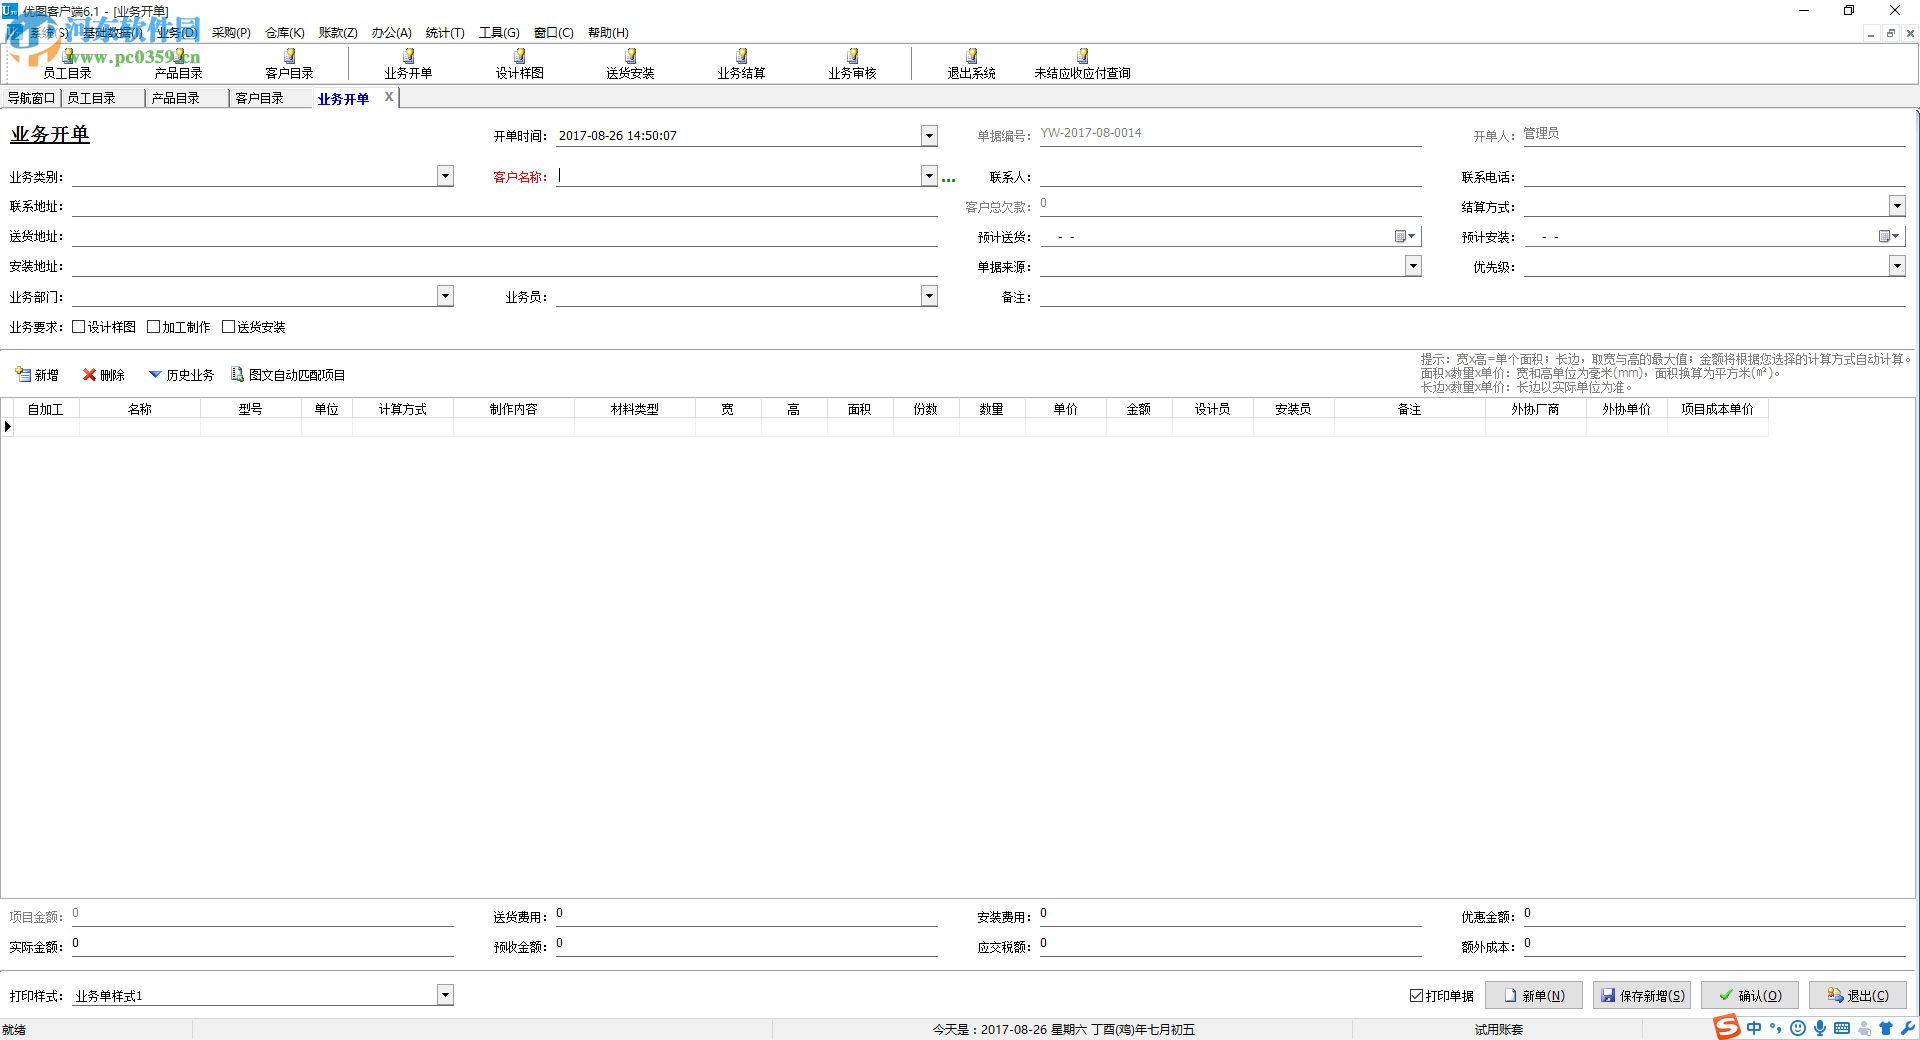Uncheck the 打印单据 checkbox
The width and height of the screenshot is (1920, 1040).
(1416, 996)
